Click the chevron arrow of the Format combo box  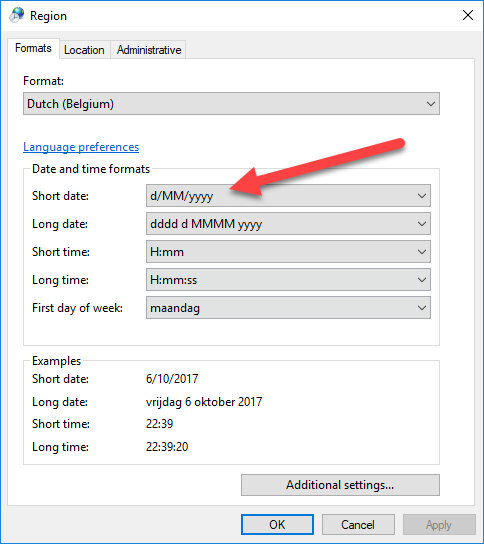tap(431, 104)
